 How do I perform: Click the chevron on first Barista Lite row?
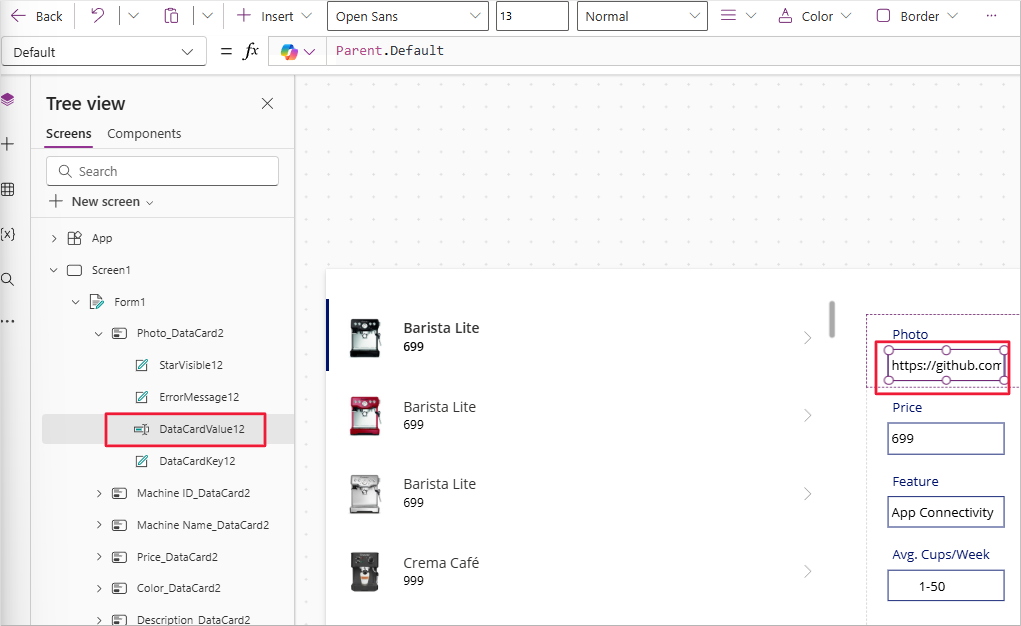807,337
